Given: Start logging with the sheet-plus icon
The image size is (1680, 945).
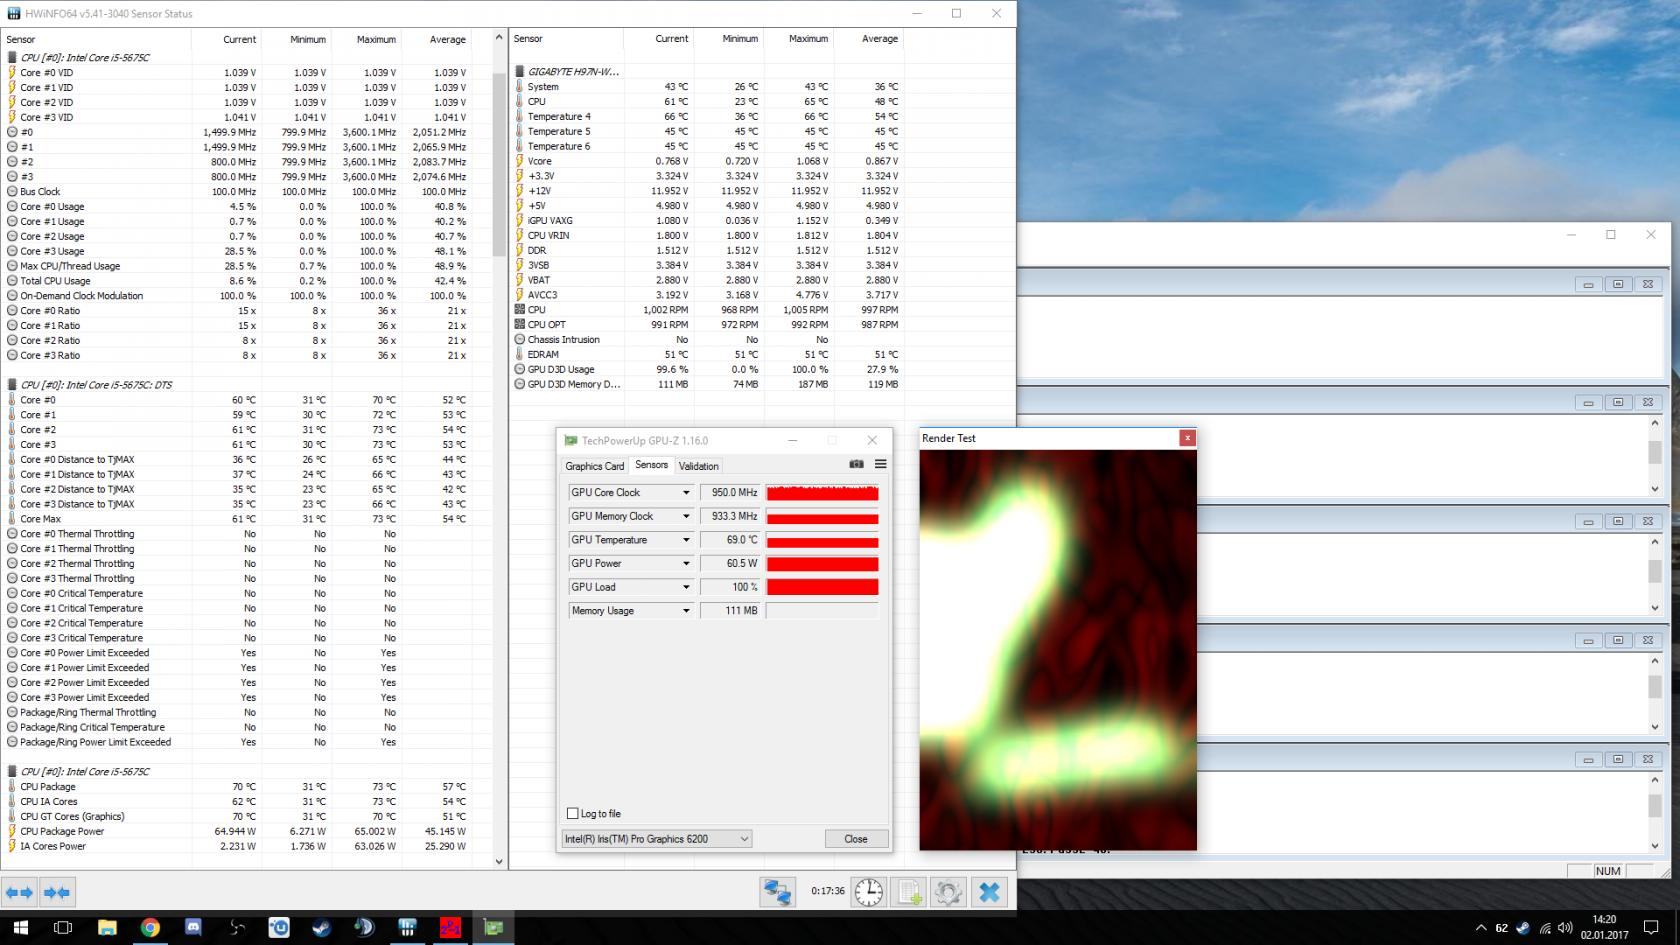Looking at the screenshot, I should (909, 892).
